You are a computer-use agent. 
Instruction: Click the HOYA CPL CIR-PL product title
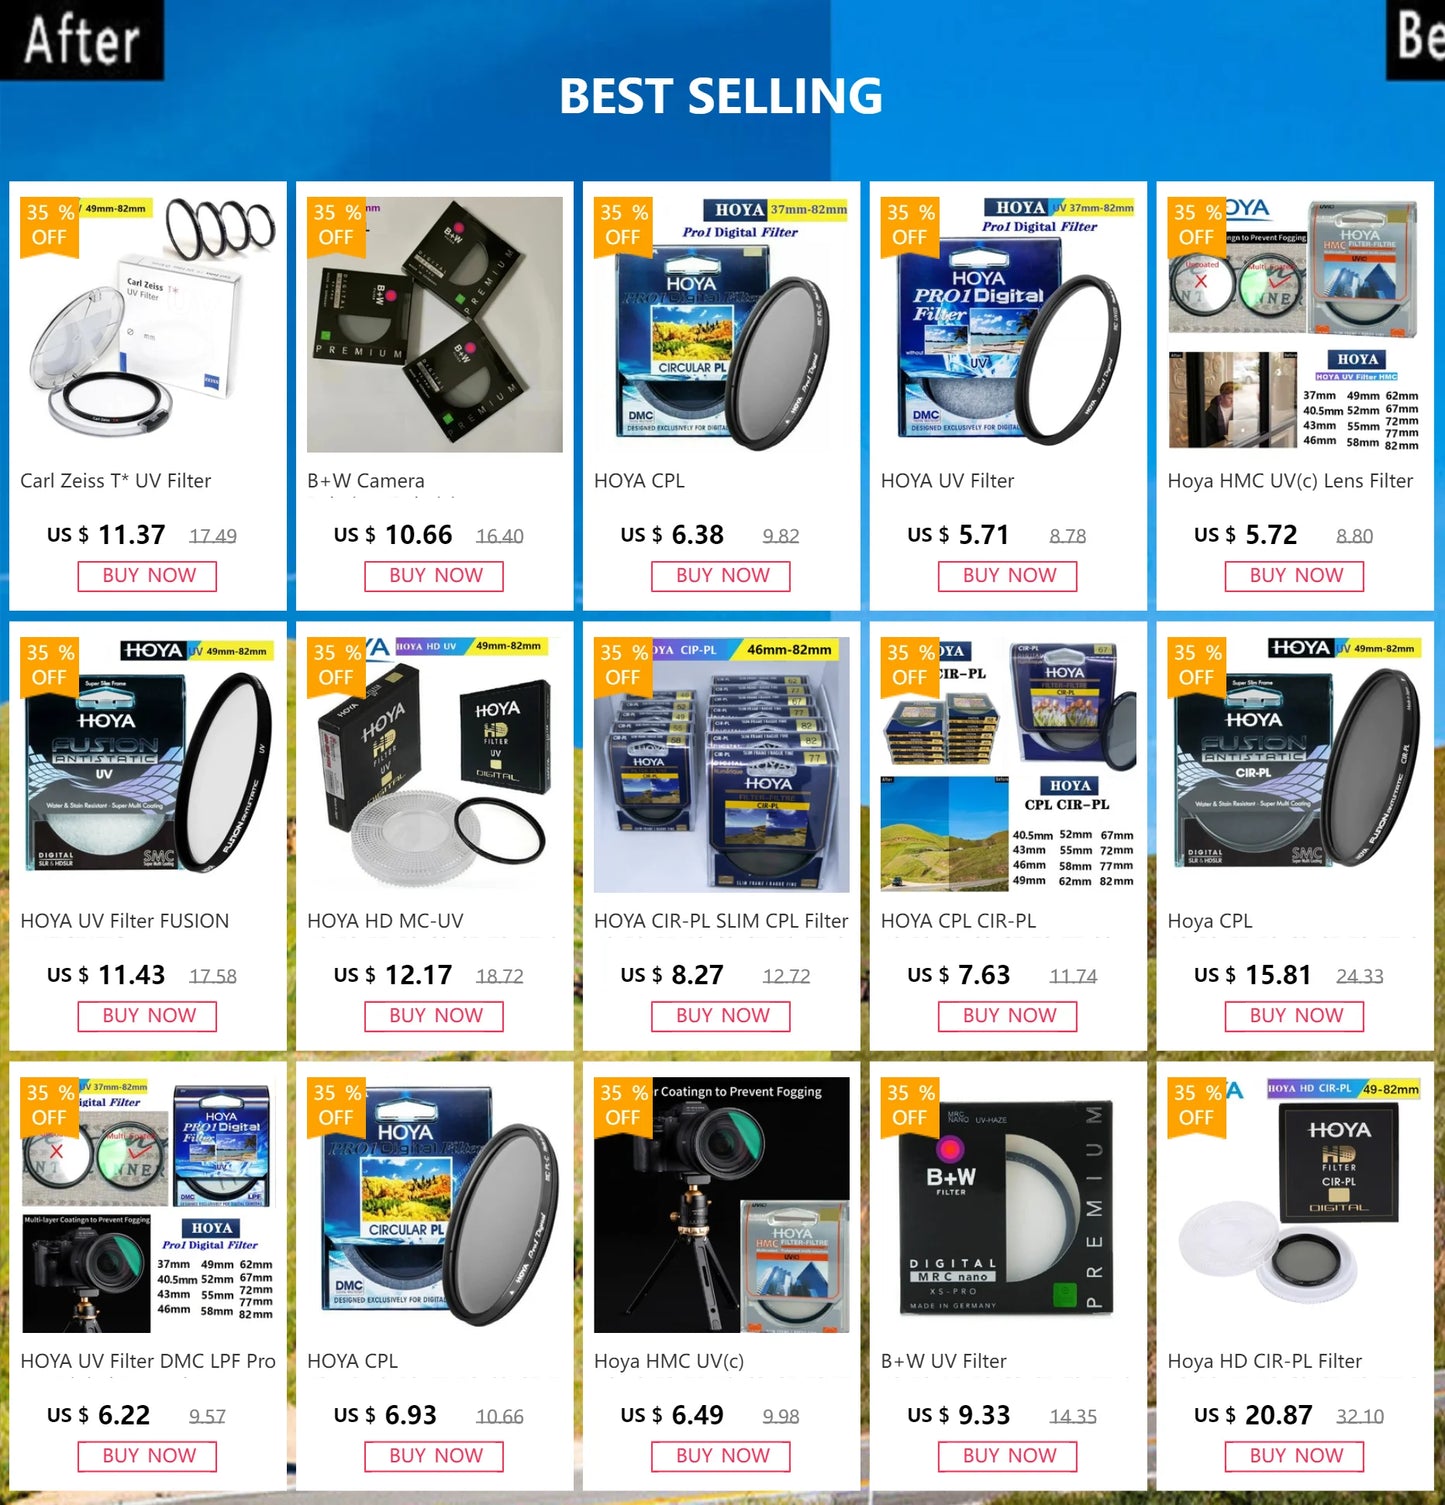click(958, 921)
